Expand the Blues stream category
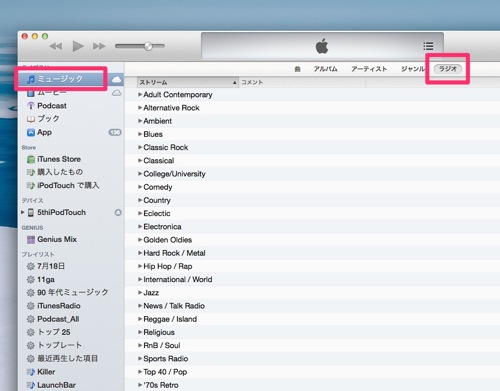 click(x=140, y=134)
